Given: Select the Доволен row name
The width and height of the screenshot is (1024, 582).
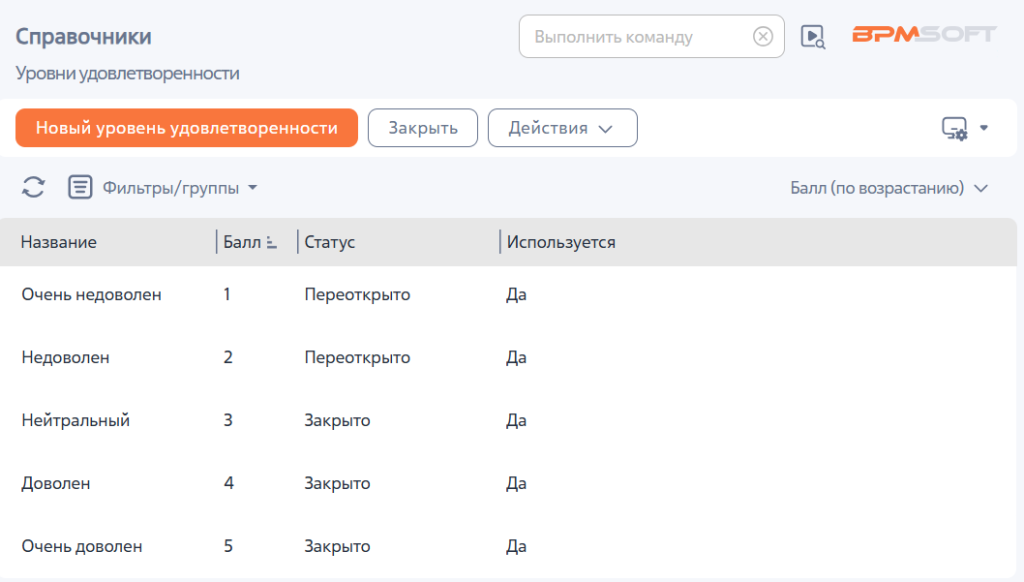Looking at the screenshot, I should [x=56, y=483].
